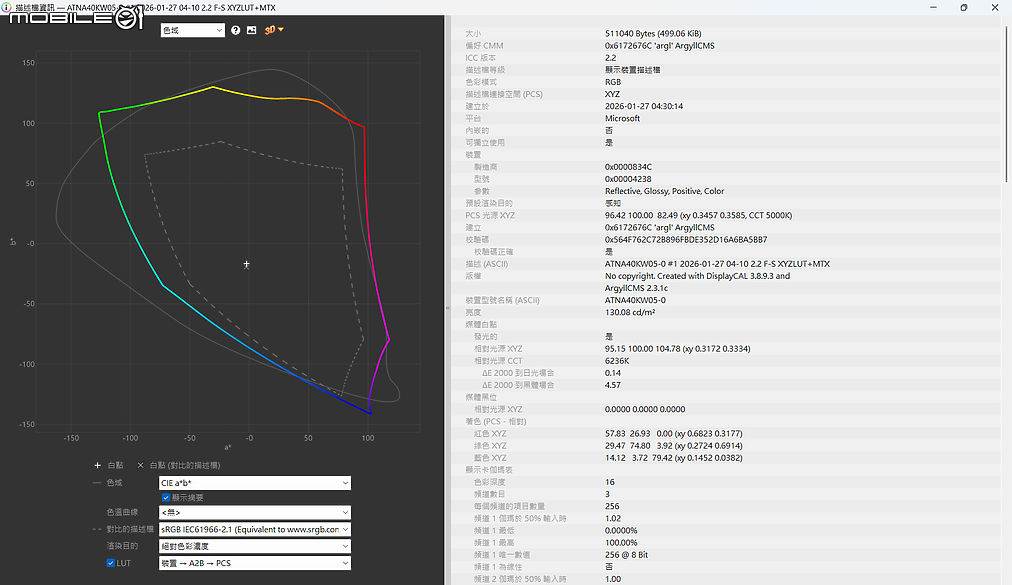Click the app icon in the title bar
The height and width of the screenshot is (585, 1012).
pos(9,7)
